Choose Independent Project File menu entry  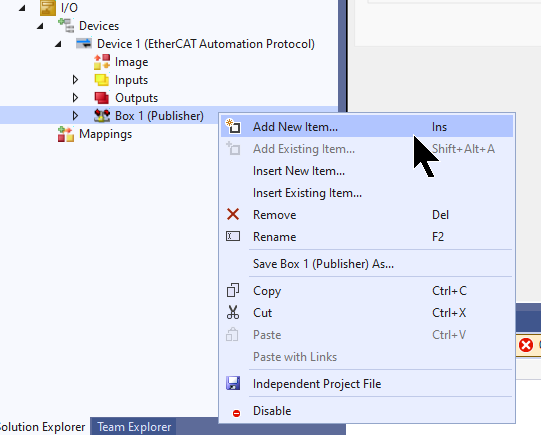(367, 384)
